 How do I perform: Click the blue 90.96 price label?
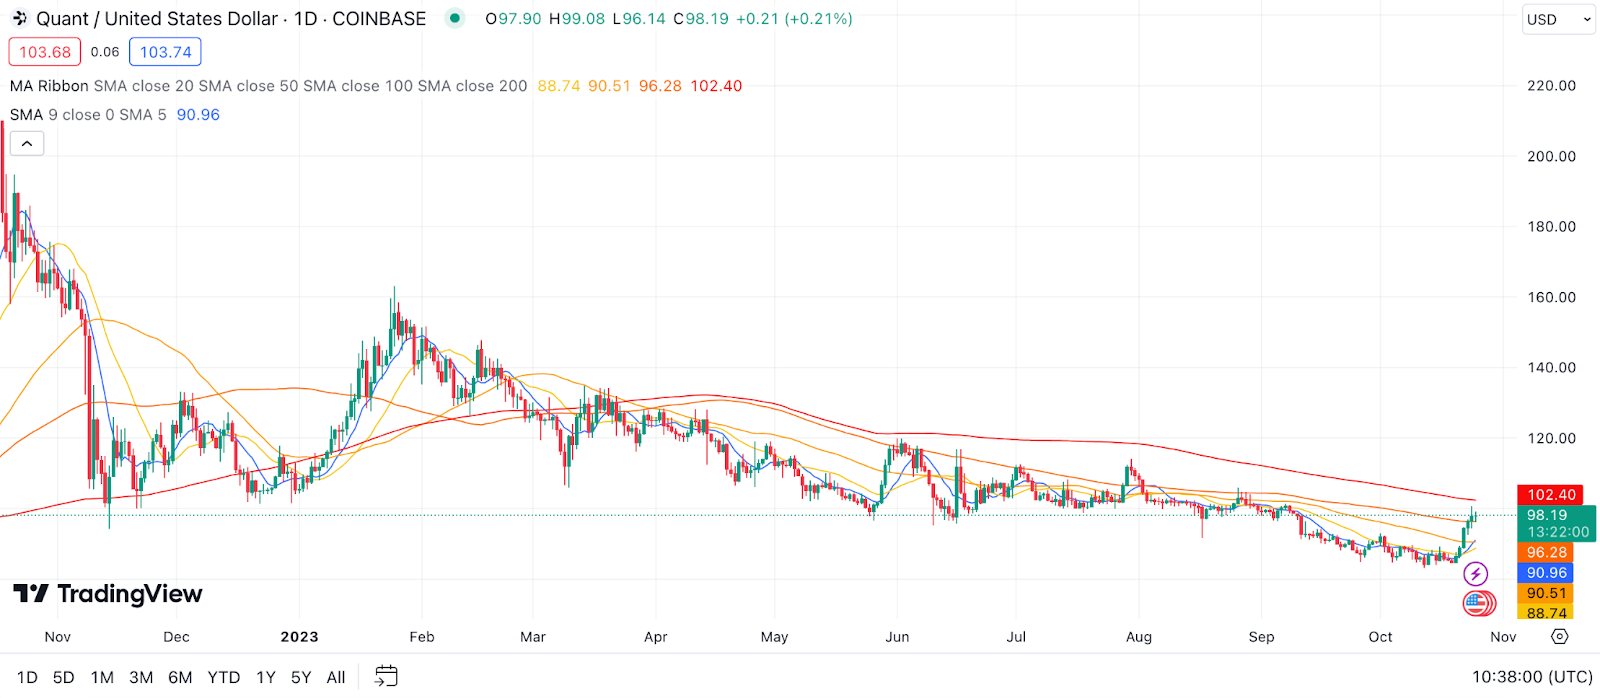[1545, 573]
